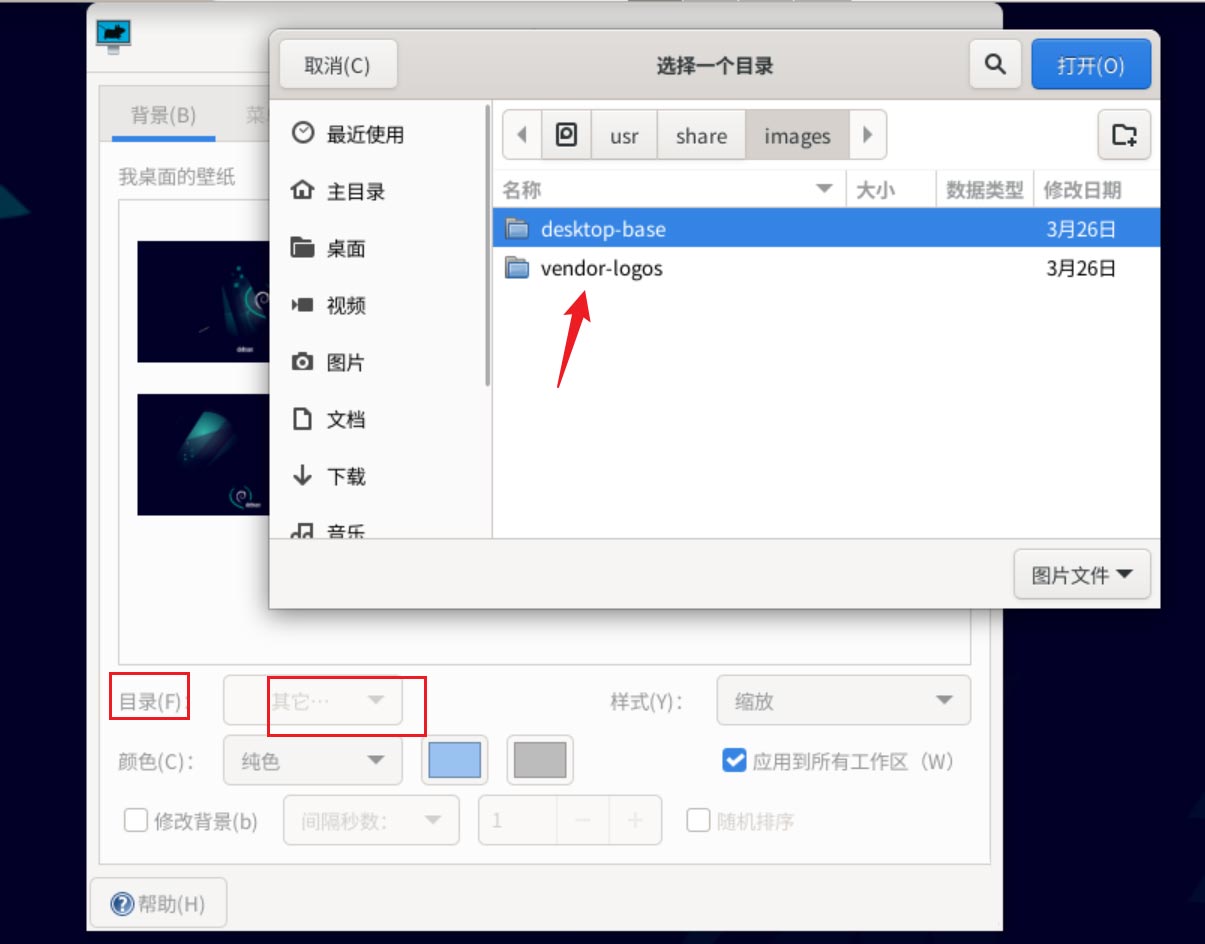This screenshot has width=1205, height=944.
Task: Select the desktop-base folder name
Action: [603, 229]
